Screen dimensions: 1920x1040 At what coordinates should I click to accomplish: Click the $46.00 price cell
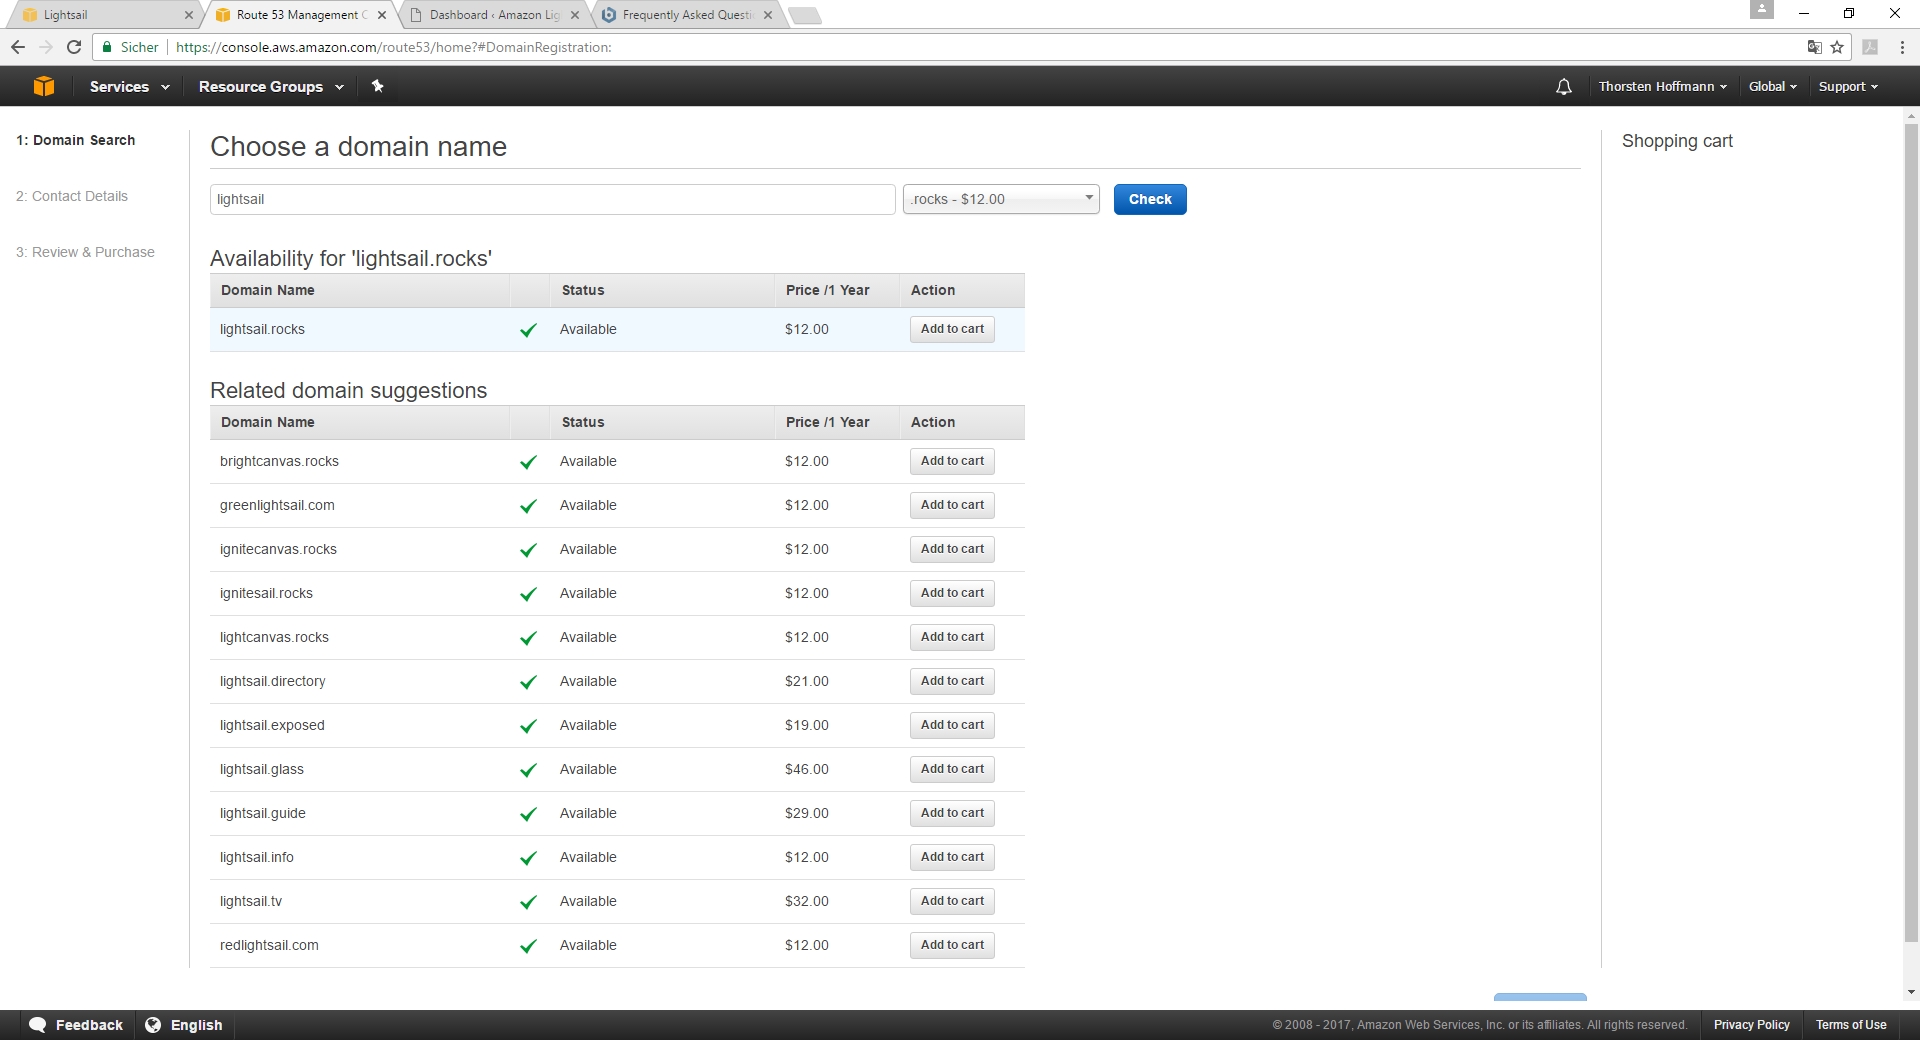point(807,769)
